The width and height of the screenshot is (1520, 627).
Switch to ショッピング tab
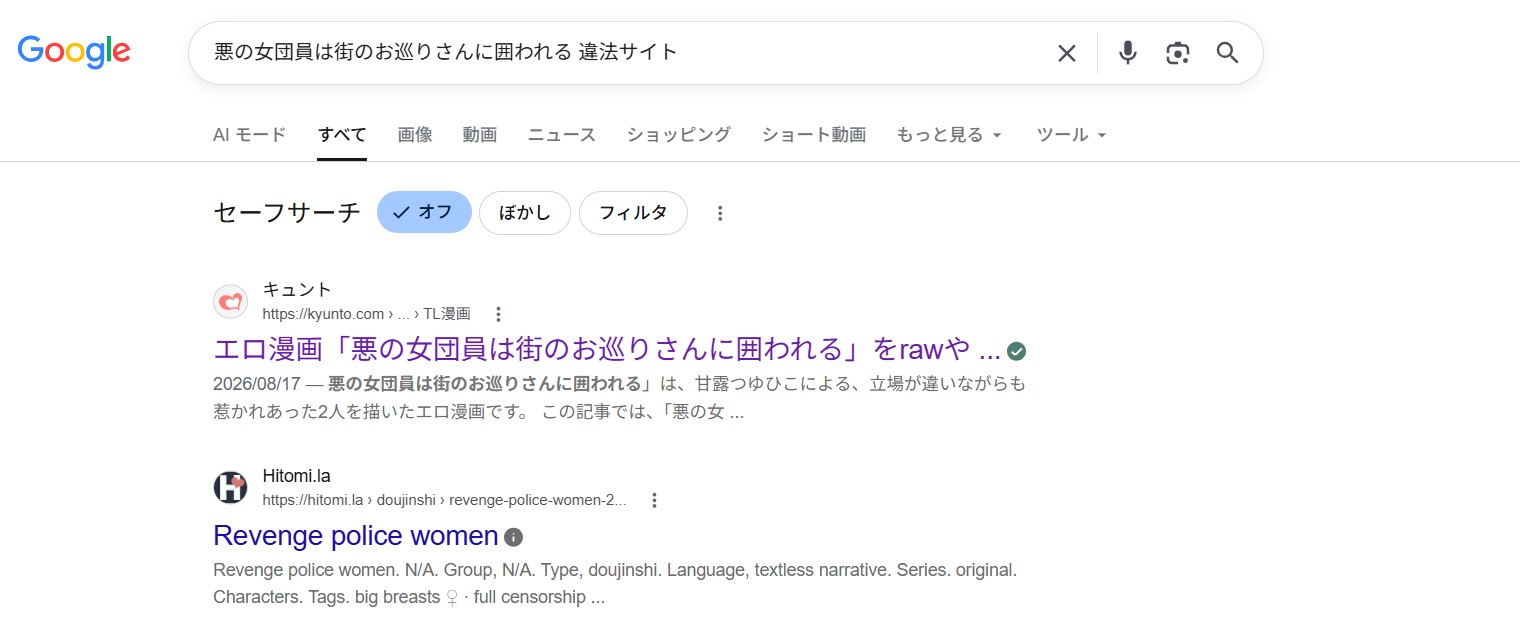point(679,135)
